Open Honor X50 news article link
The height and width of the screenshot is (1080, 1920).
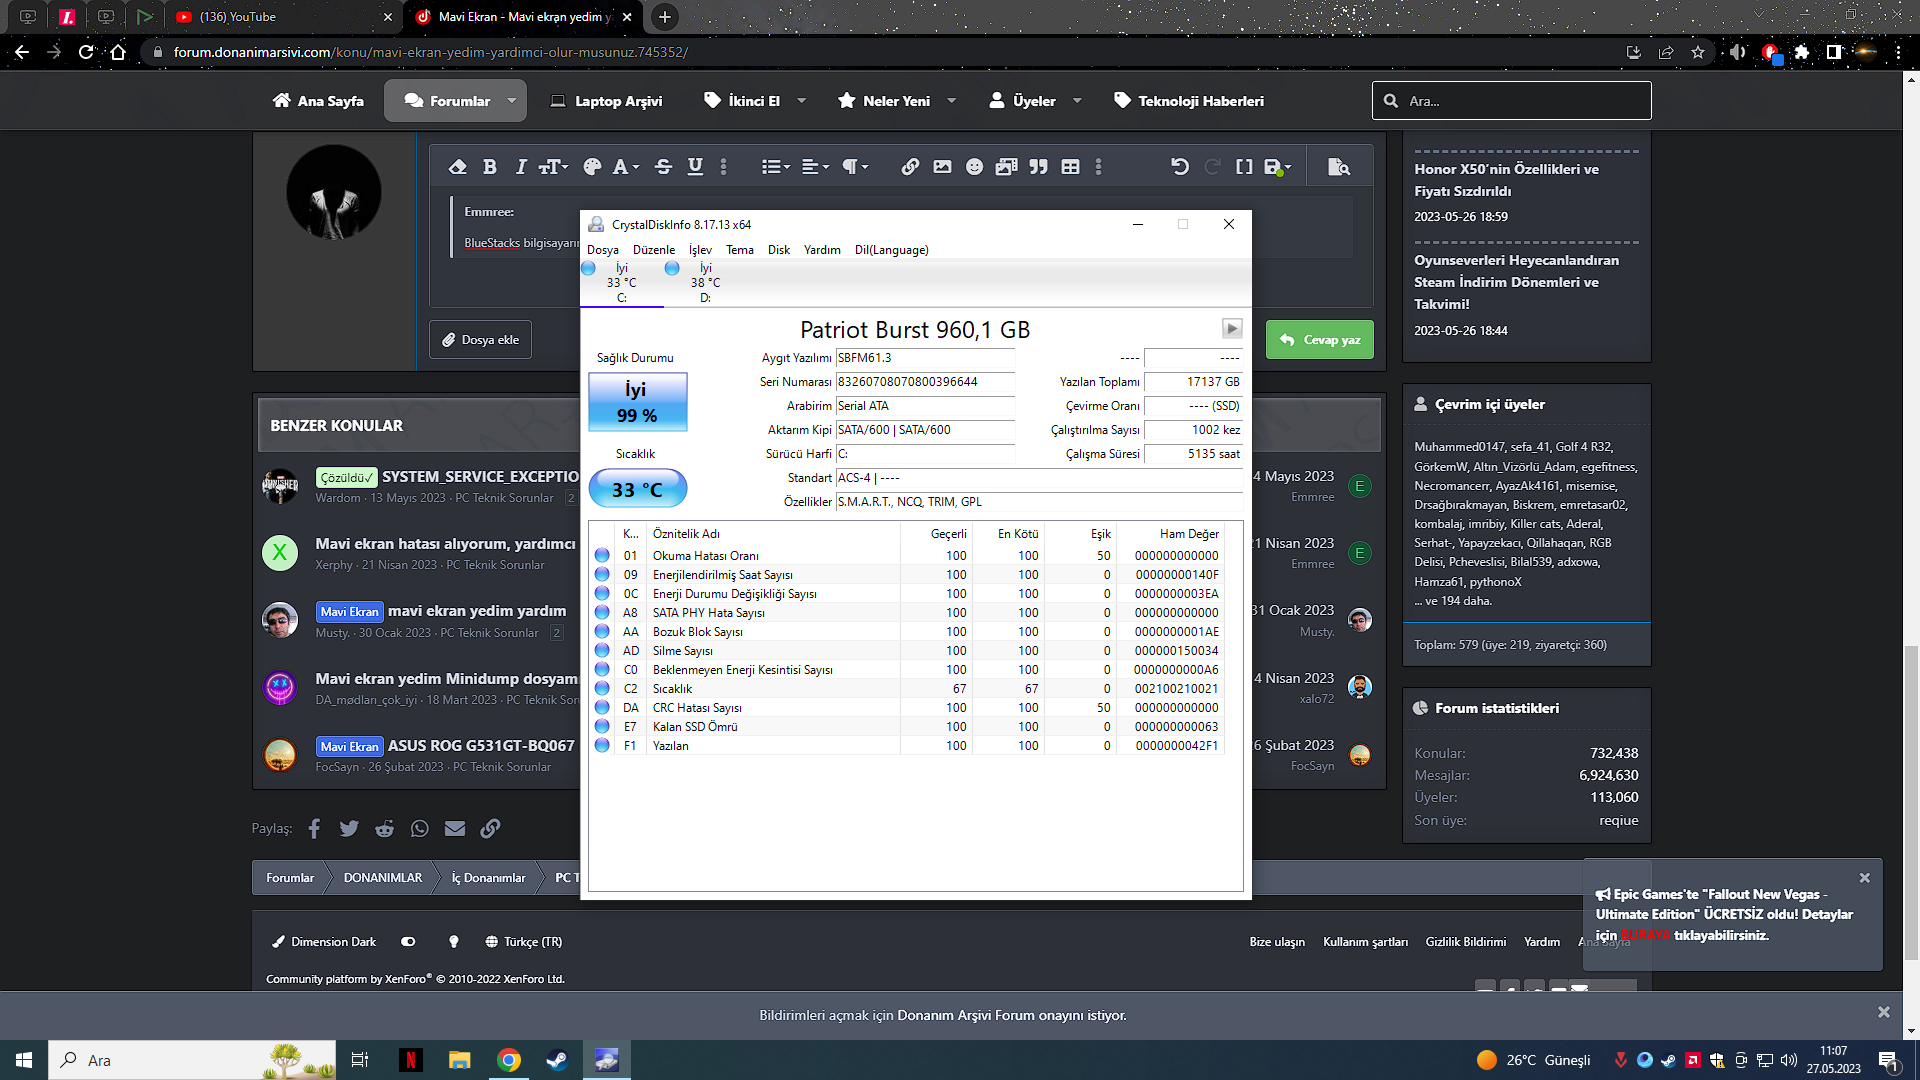pyautogui.click(x=1506, y=180)
